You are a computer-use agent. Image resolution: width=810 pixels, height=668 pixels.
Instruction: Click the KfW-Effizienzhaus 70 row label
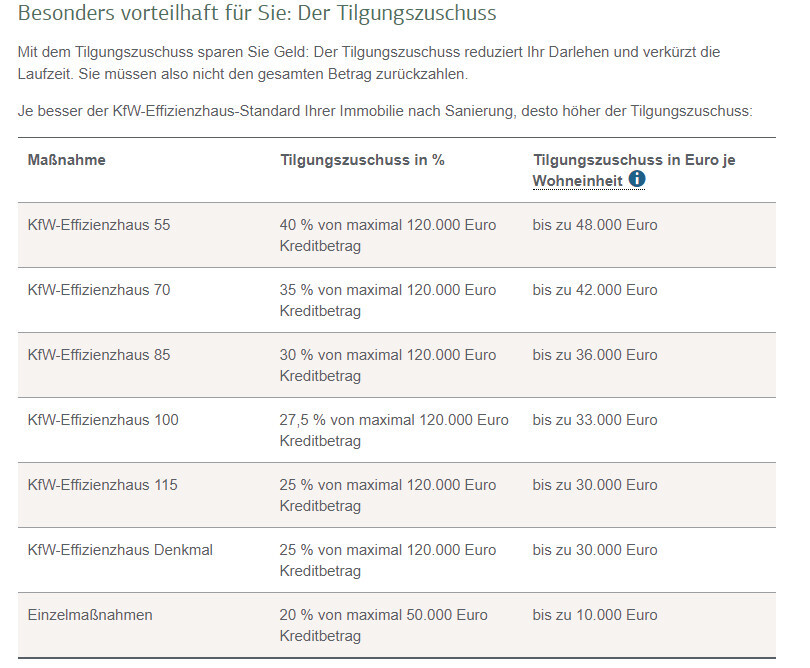99,290
